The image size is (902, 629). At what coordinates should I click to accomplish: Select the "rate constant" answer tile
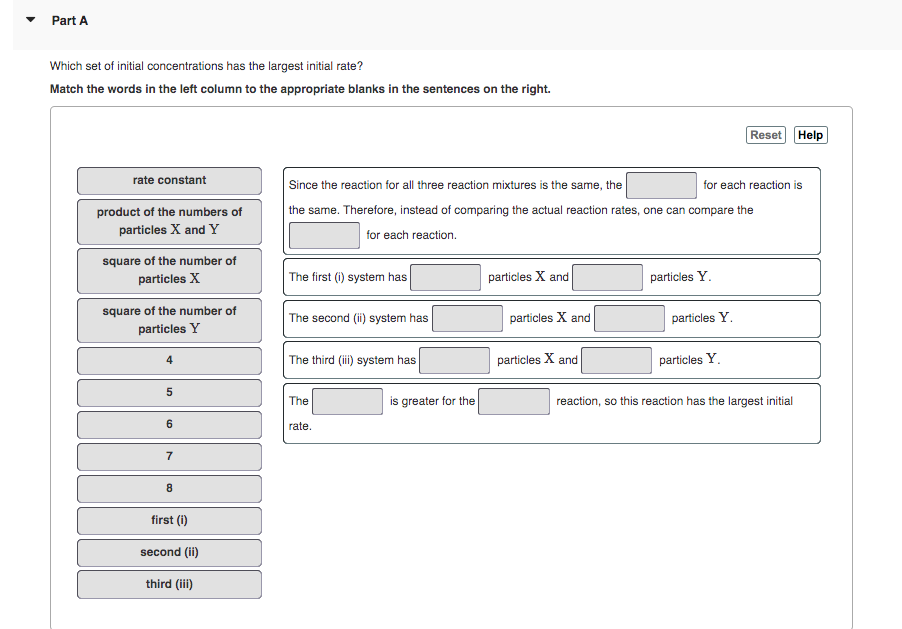coord(168,180)
